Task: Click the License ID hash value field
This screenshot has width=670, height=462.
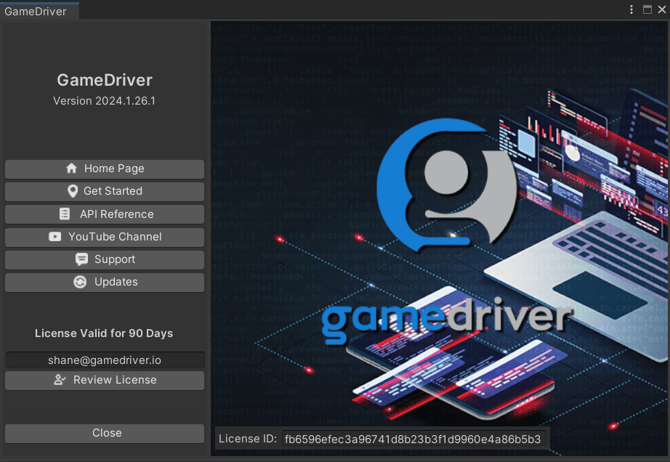Action: click(412, 439)
